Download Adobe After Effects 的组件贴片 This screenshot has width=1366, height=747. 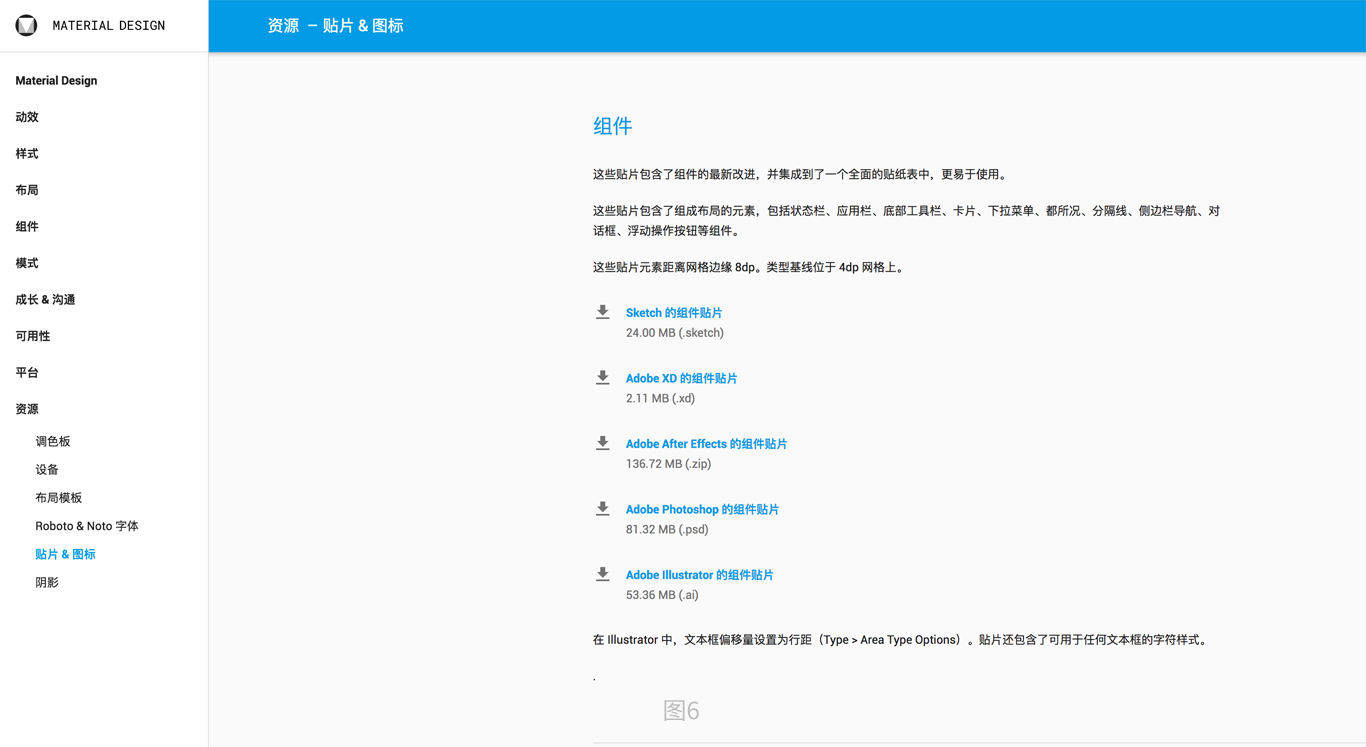pos(706,444)
